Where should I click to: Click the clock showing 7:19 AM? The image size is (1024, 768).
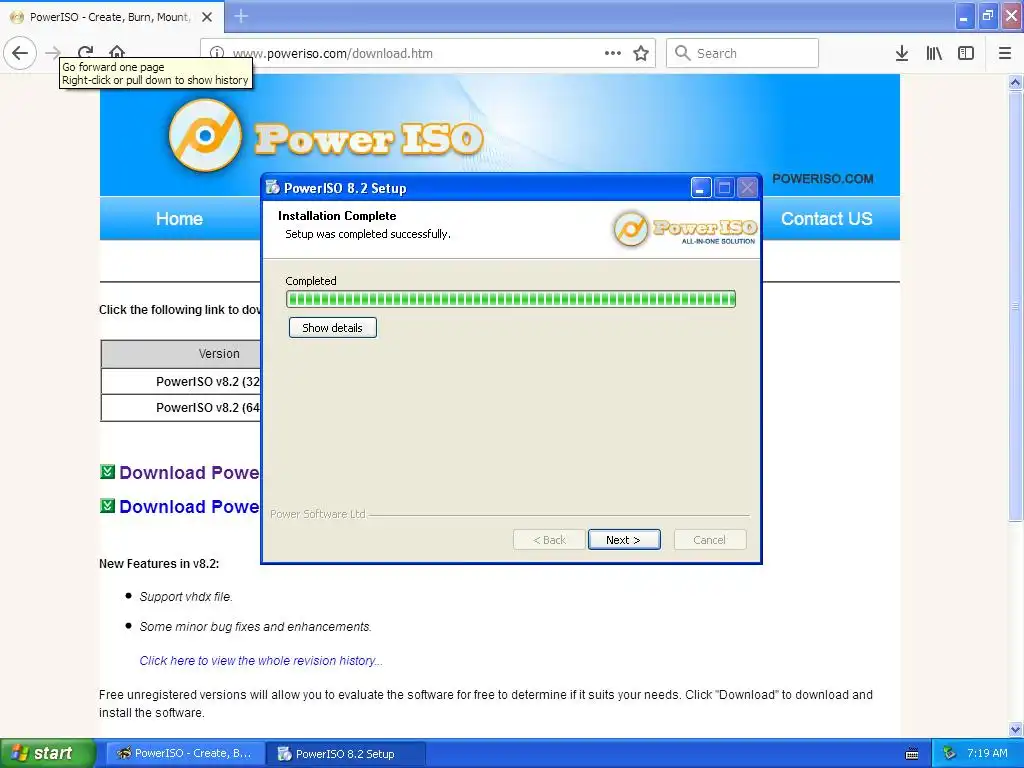987,753
